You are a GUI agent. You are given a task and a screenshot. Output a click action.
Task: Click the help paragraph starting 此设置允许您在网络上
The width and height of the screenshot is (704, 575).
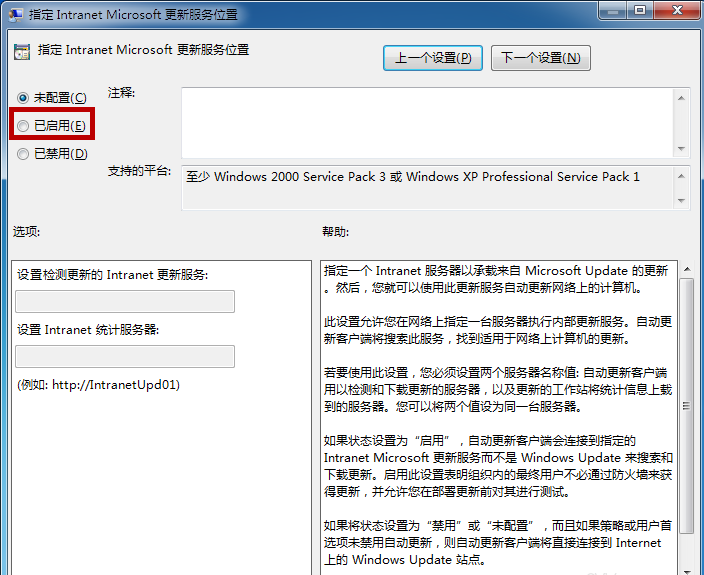[498, 330]
